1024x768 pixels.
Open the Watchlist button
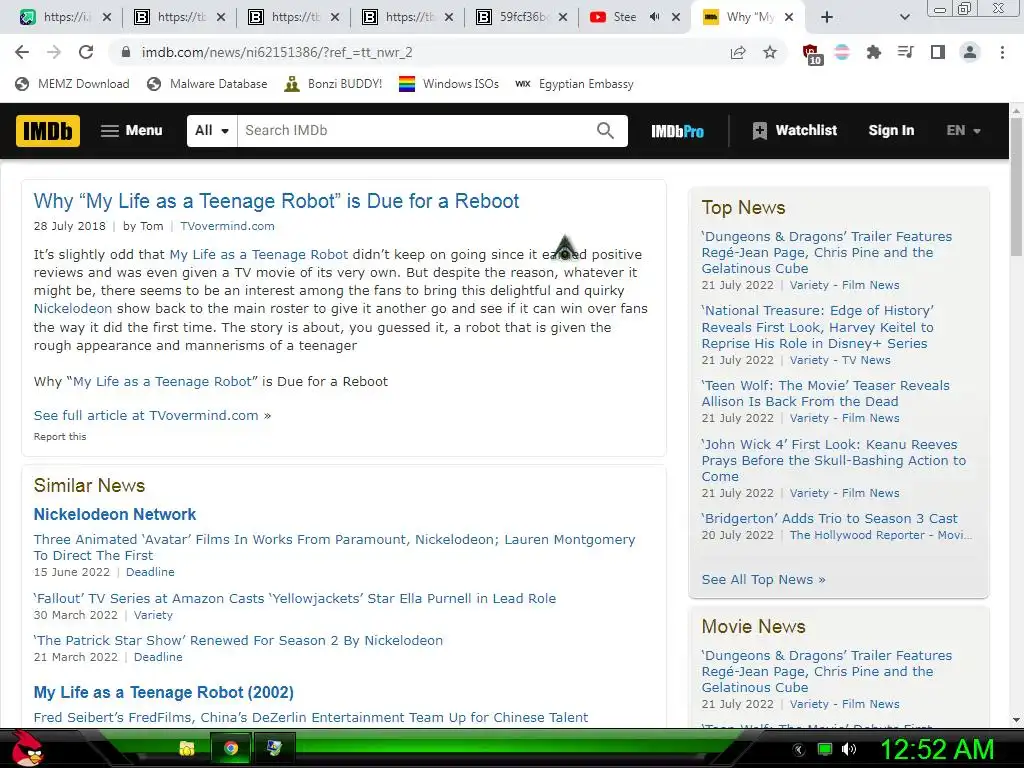(794, 131)
